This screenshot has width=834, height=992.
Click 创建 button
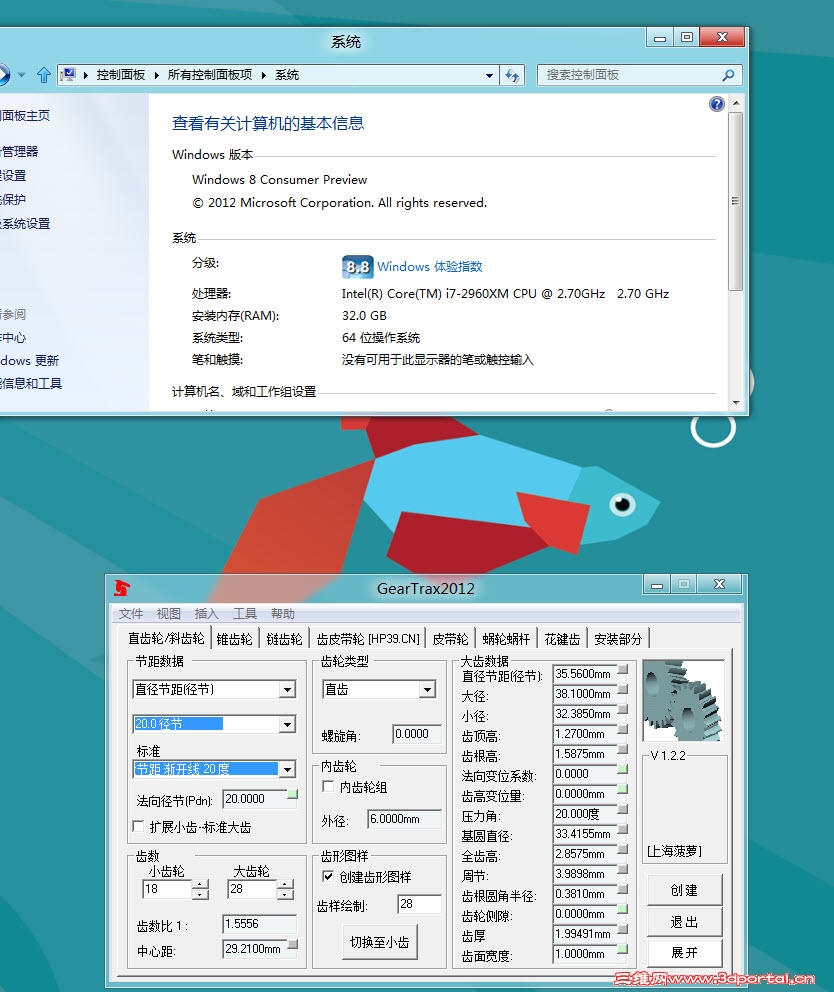coord(684,890)
